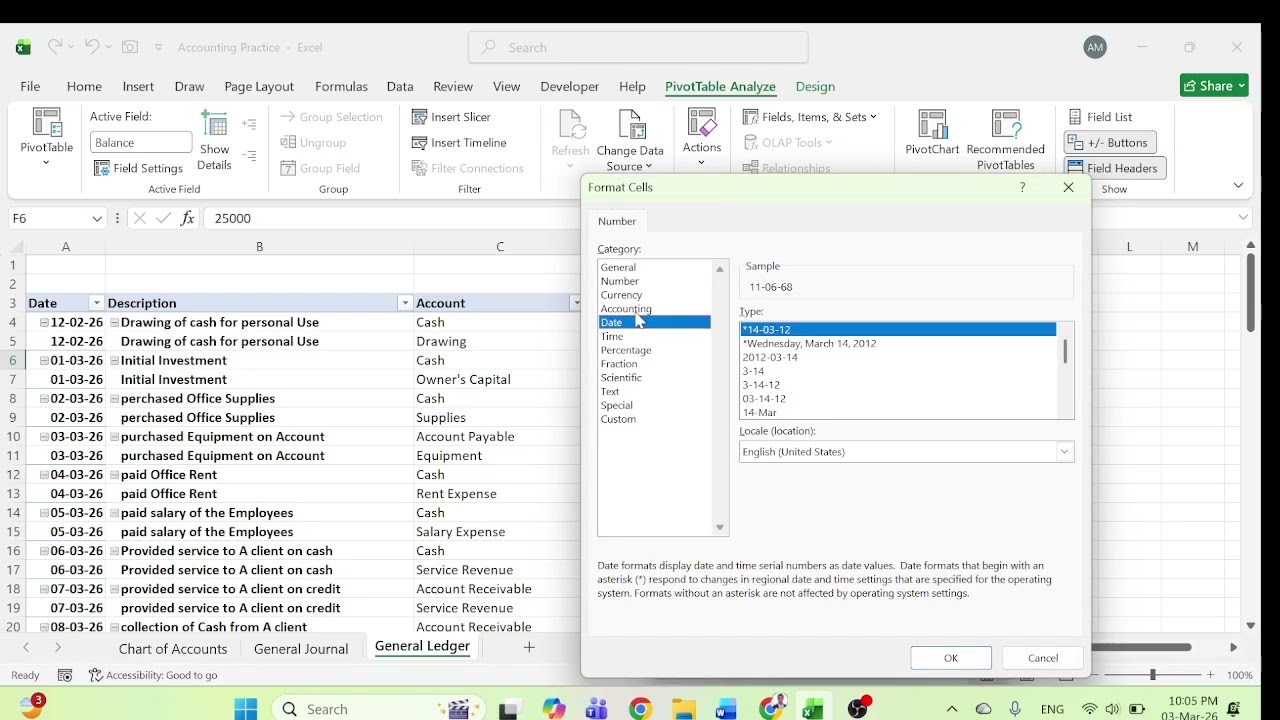Click the Redo icon in title bar
Image resolution: width=1280 pixels, height=720 pixels.
(x=54, y=47)
